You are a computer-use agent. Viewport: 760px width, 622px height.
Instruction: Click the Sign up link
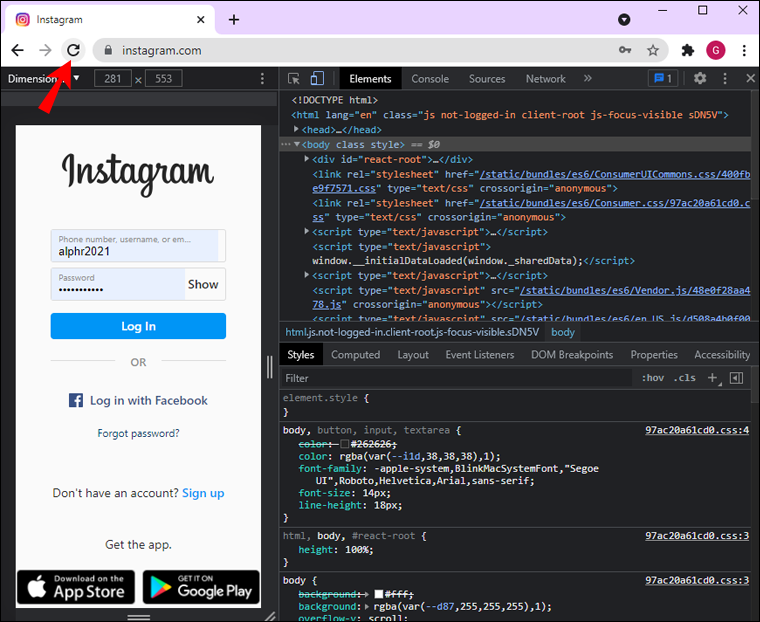[x=203, y=493]
